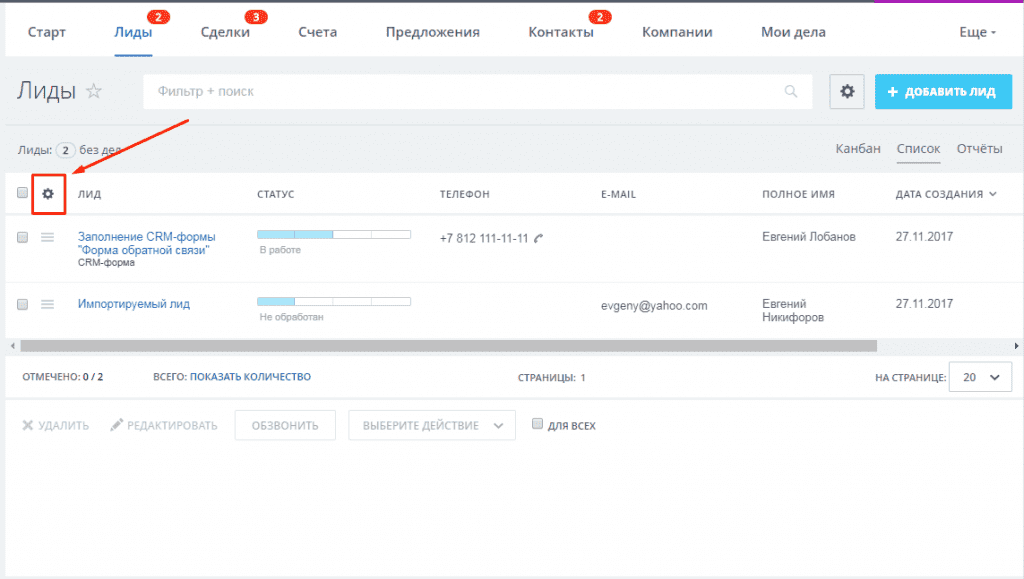1024x579 pixels.
Task: Click the Удалить delete icon
Action: point(28,425)
